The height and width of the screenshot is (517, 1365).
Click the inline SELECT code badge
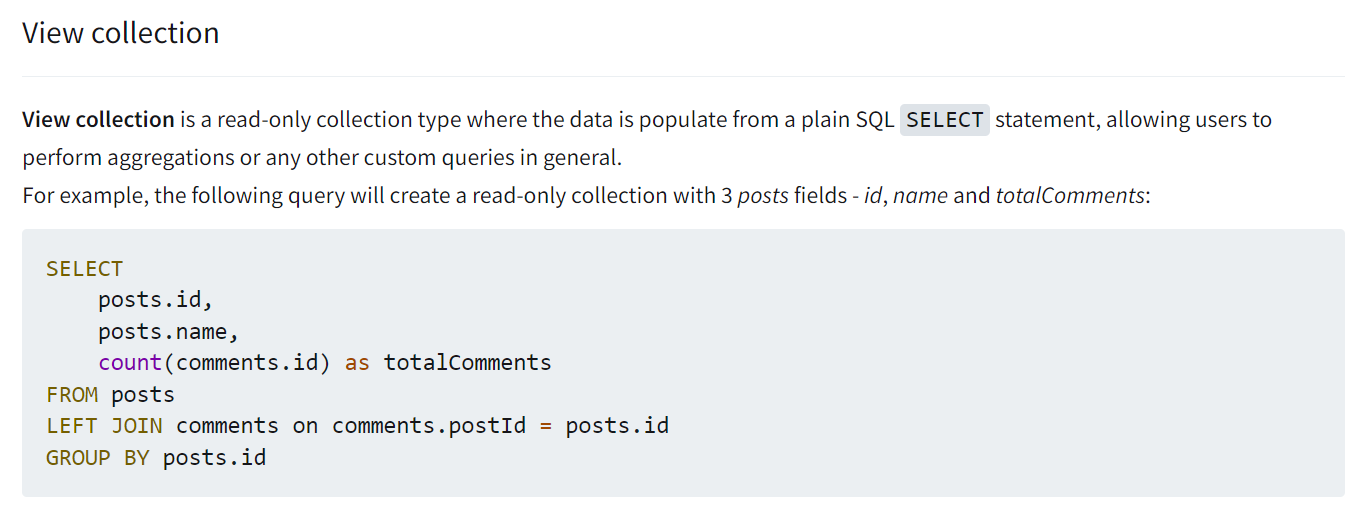coord(944,120)
